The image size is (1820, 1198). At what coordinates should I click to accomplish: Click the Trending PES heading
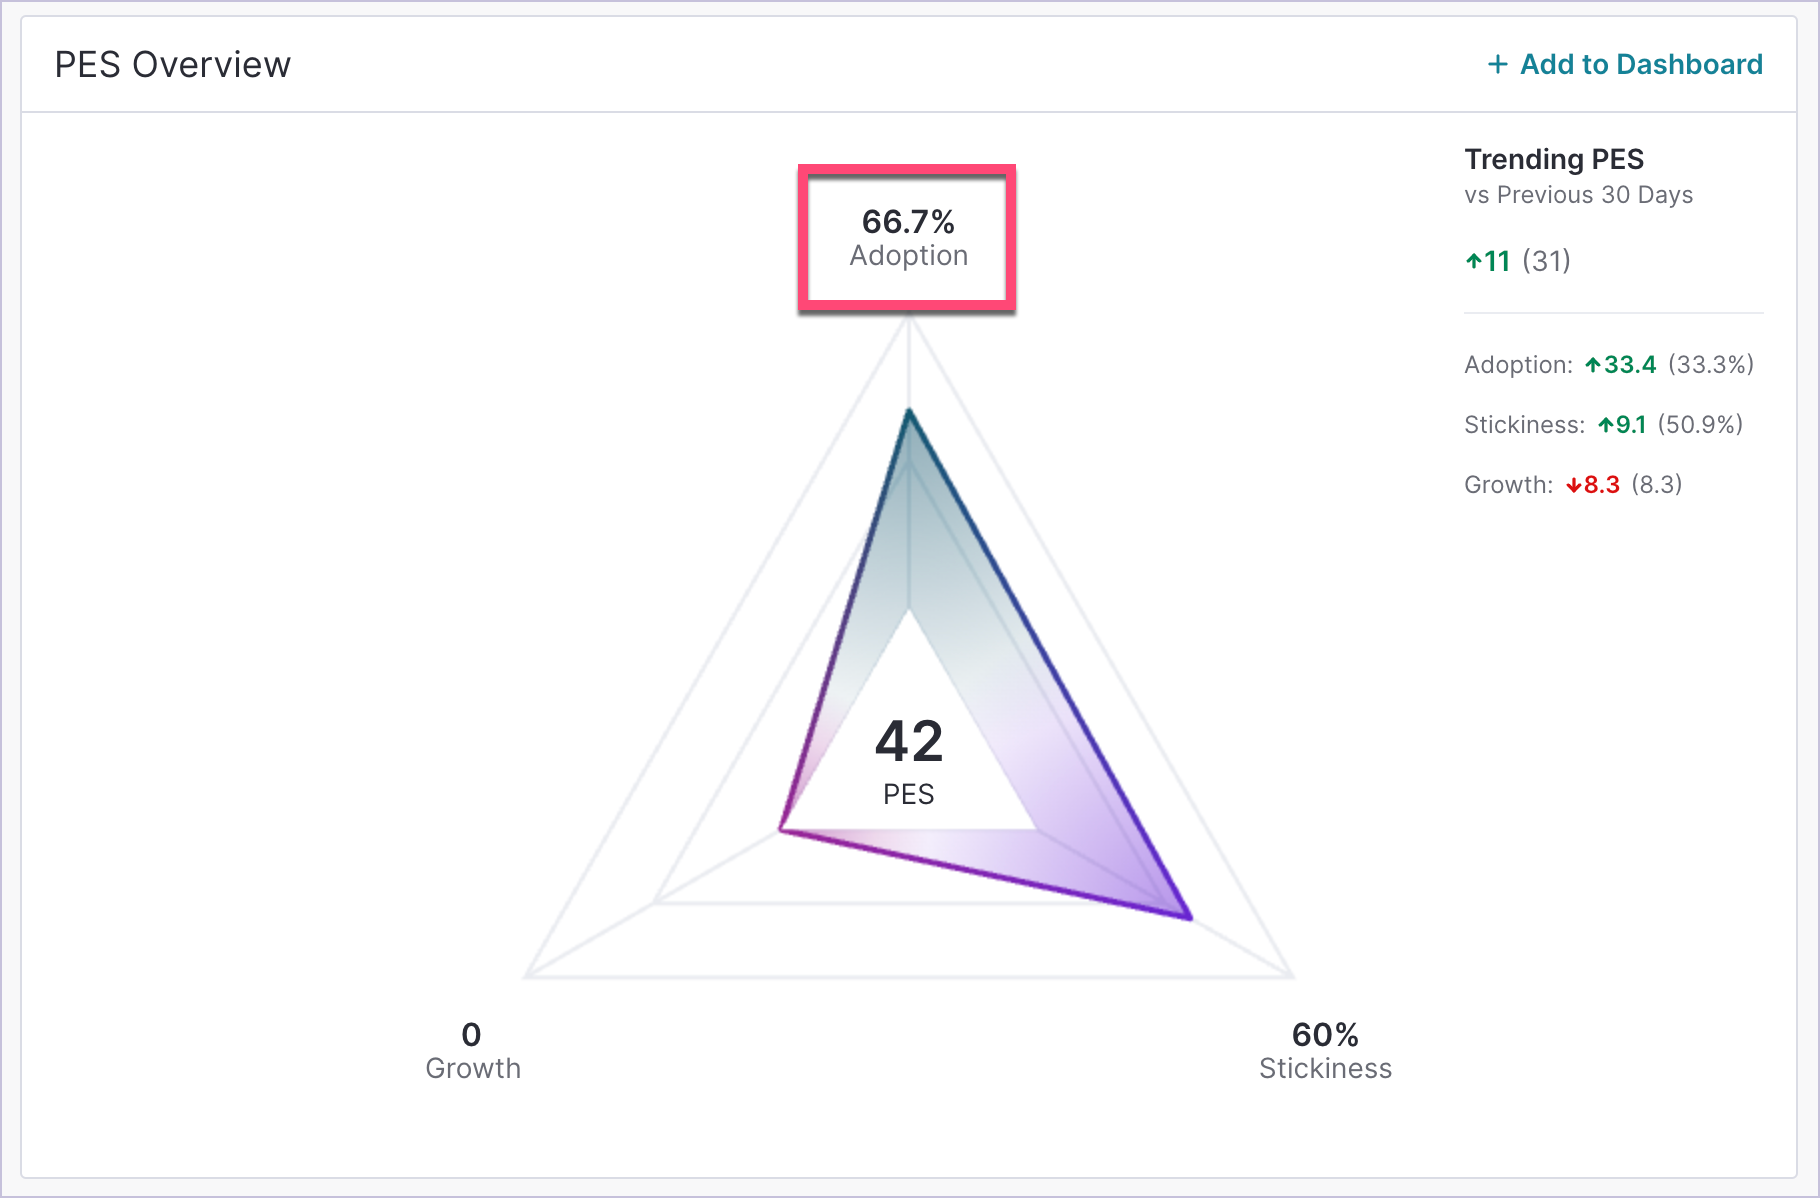(1553, 160)
